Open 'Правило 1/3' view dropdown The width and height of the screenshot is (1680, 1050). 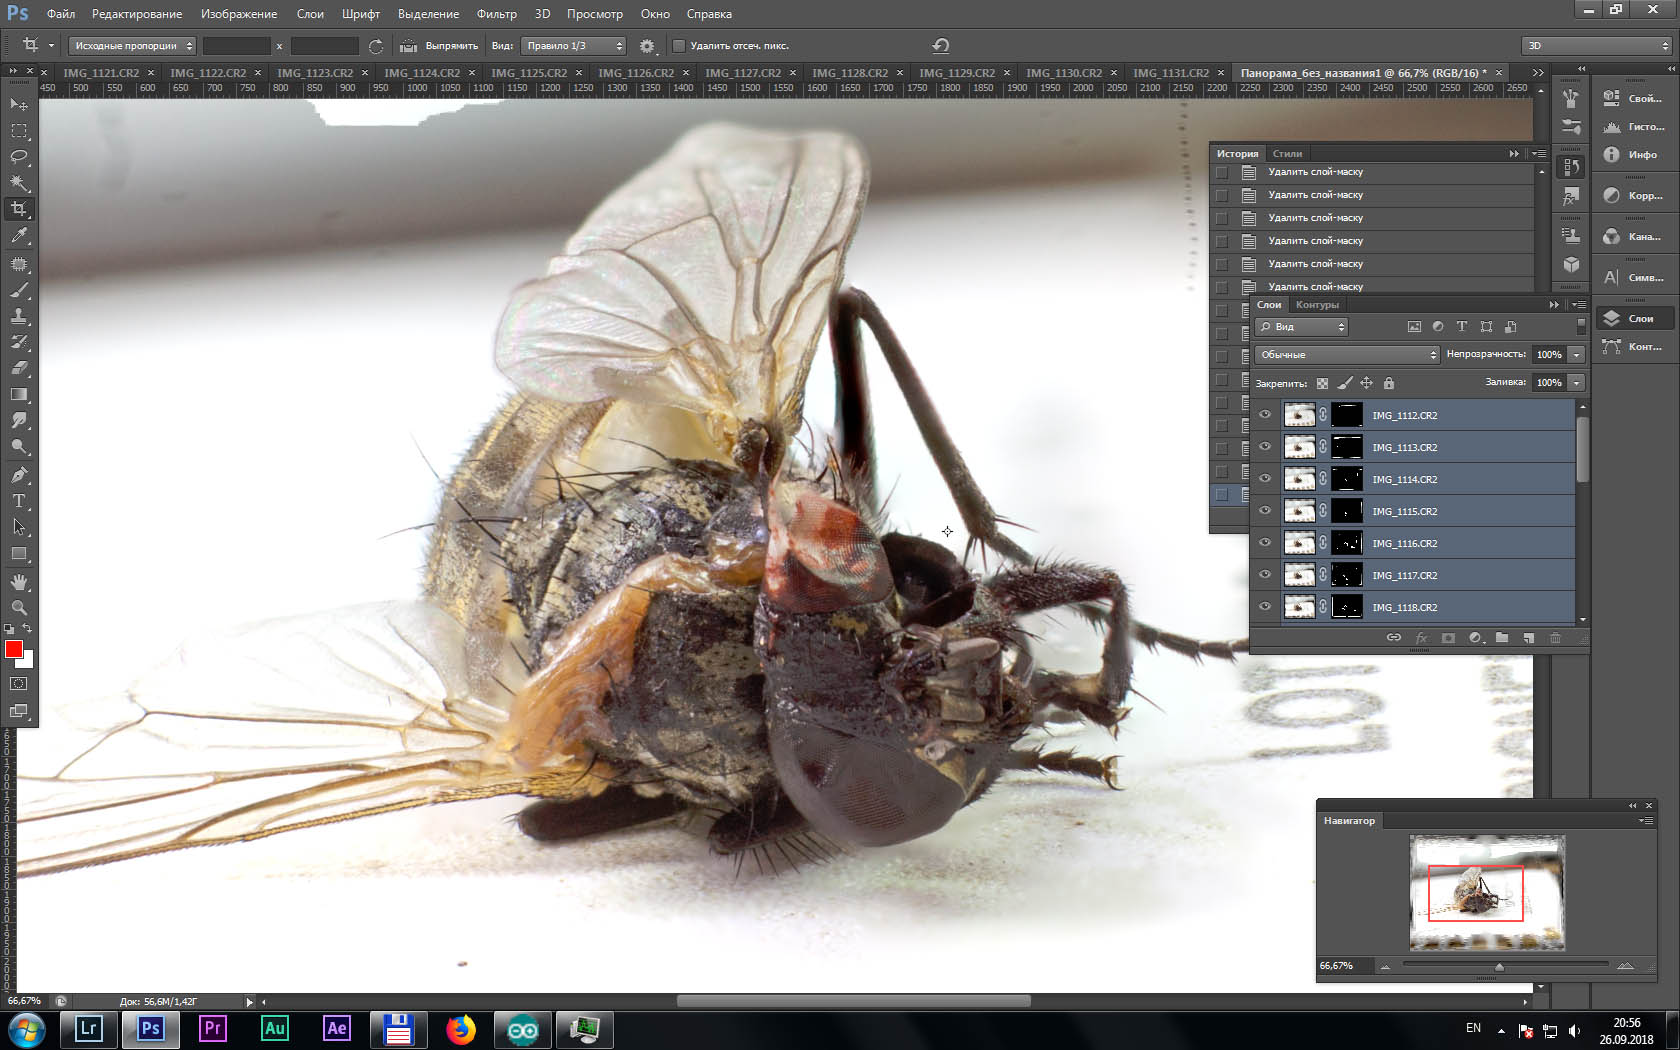tap(573, 46)
